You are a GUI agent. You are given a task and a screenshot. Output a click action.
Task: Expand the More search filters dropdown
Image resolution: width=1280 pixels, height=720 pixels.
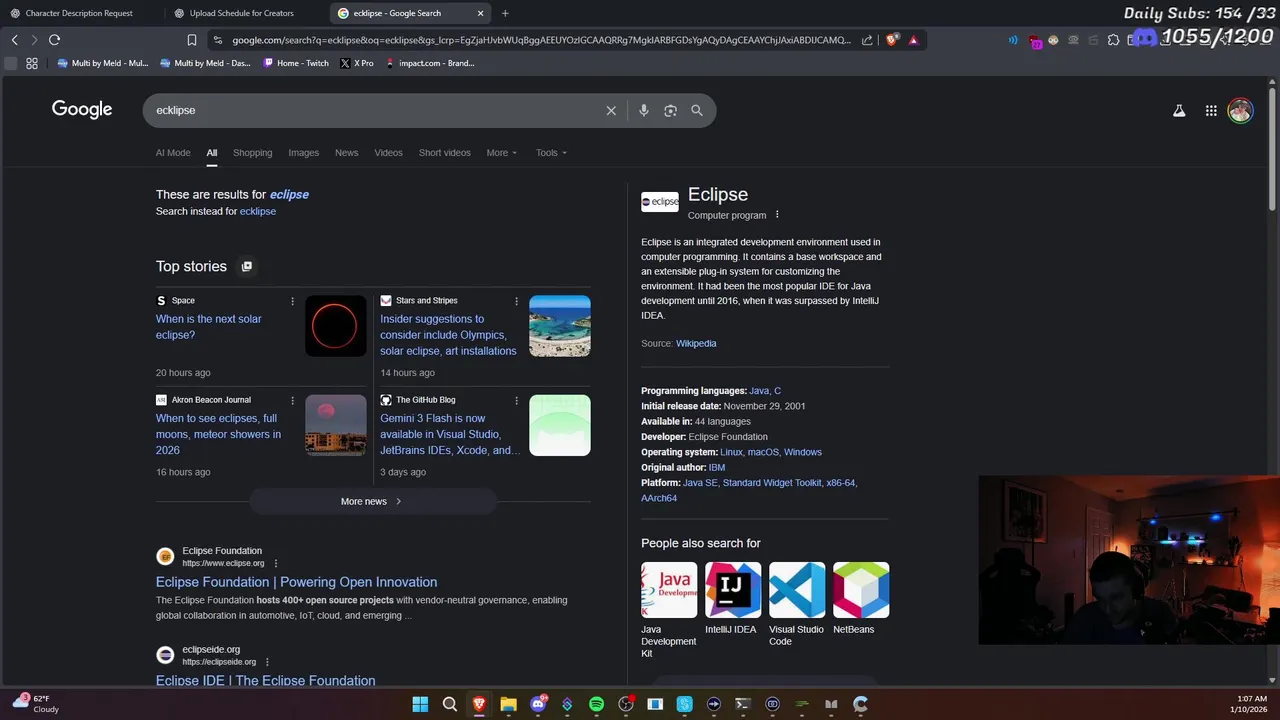(x=502, y=153)
